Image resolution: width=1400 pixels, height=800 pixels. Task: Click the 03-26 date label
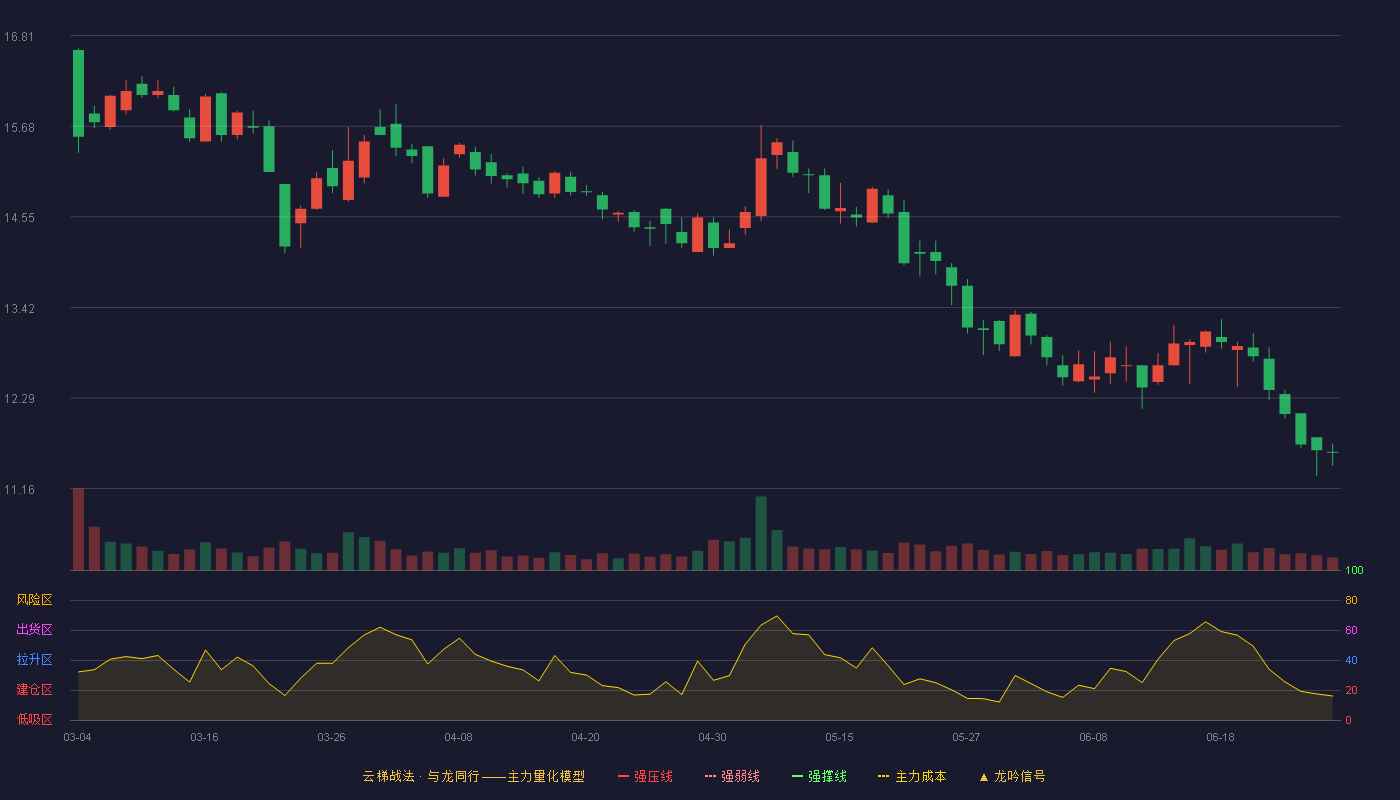(331, 737)
